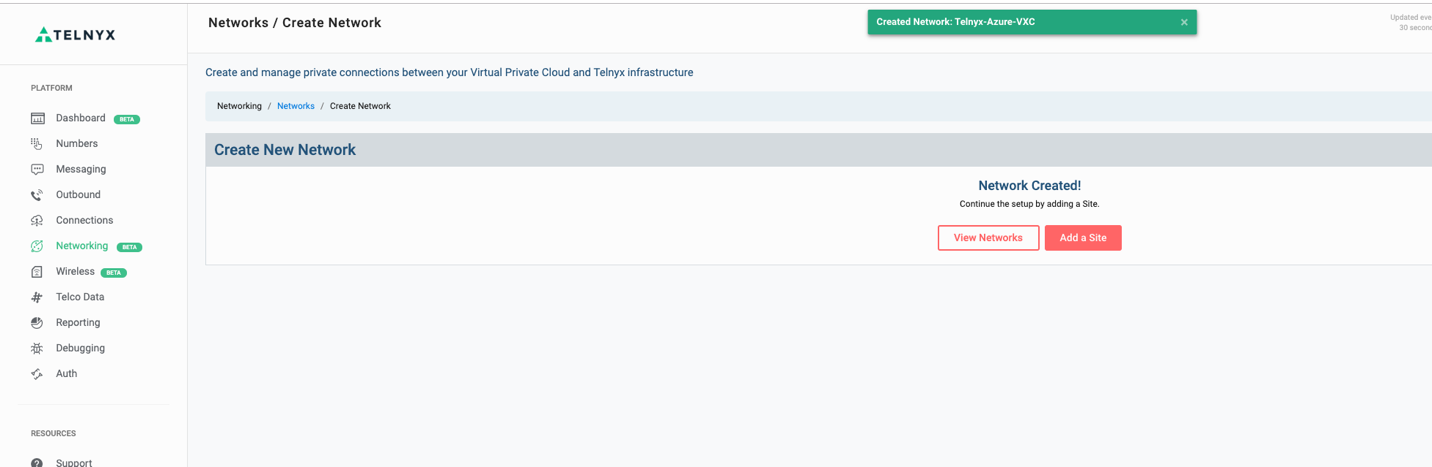Screen dimensions: 1432x467
Task: Click 'Created Network: Telnyx-Azure-VXC' toast text
Action: coord(955,22)
